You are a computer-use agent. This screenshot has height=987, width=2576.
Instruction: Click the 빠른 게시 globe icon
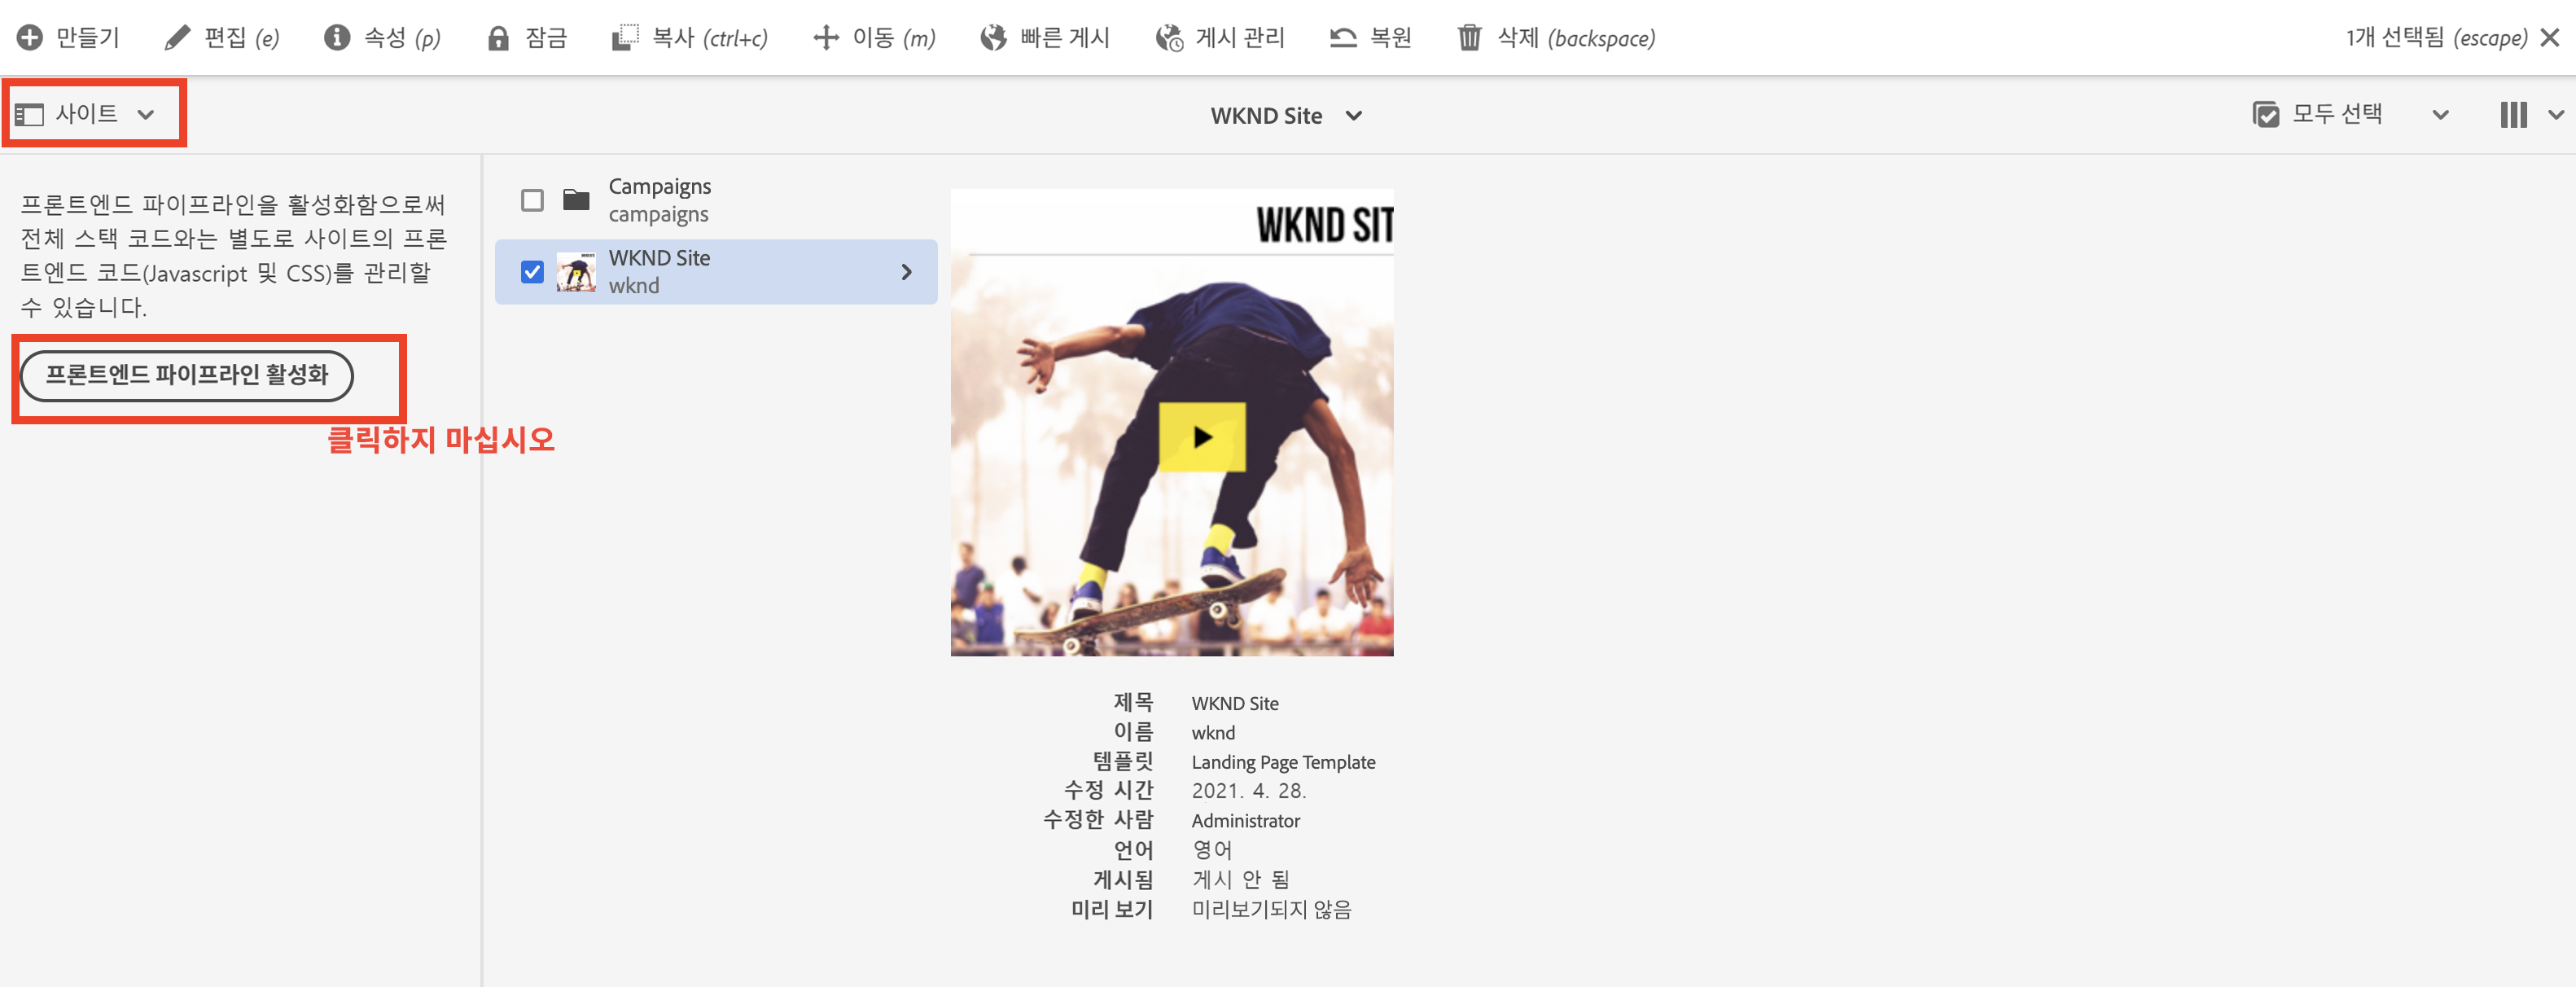[x=993, y=38]
